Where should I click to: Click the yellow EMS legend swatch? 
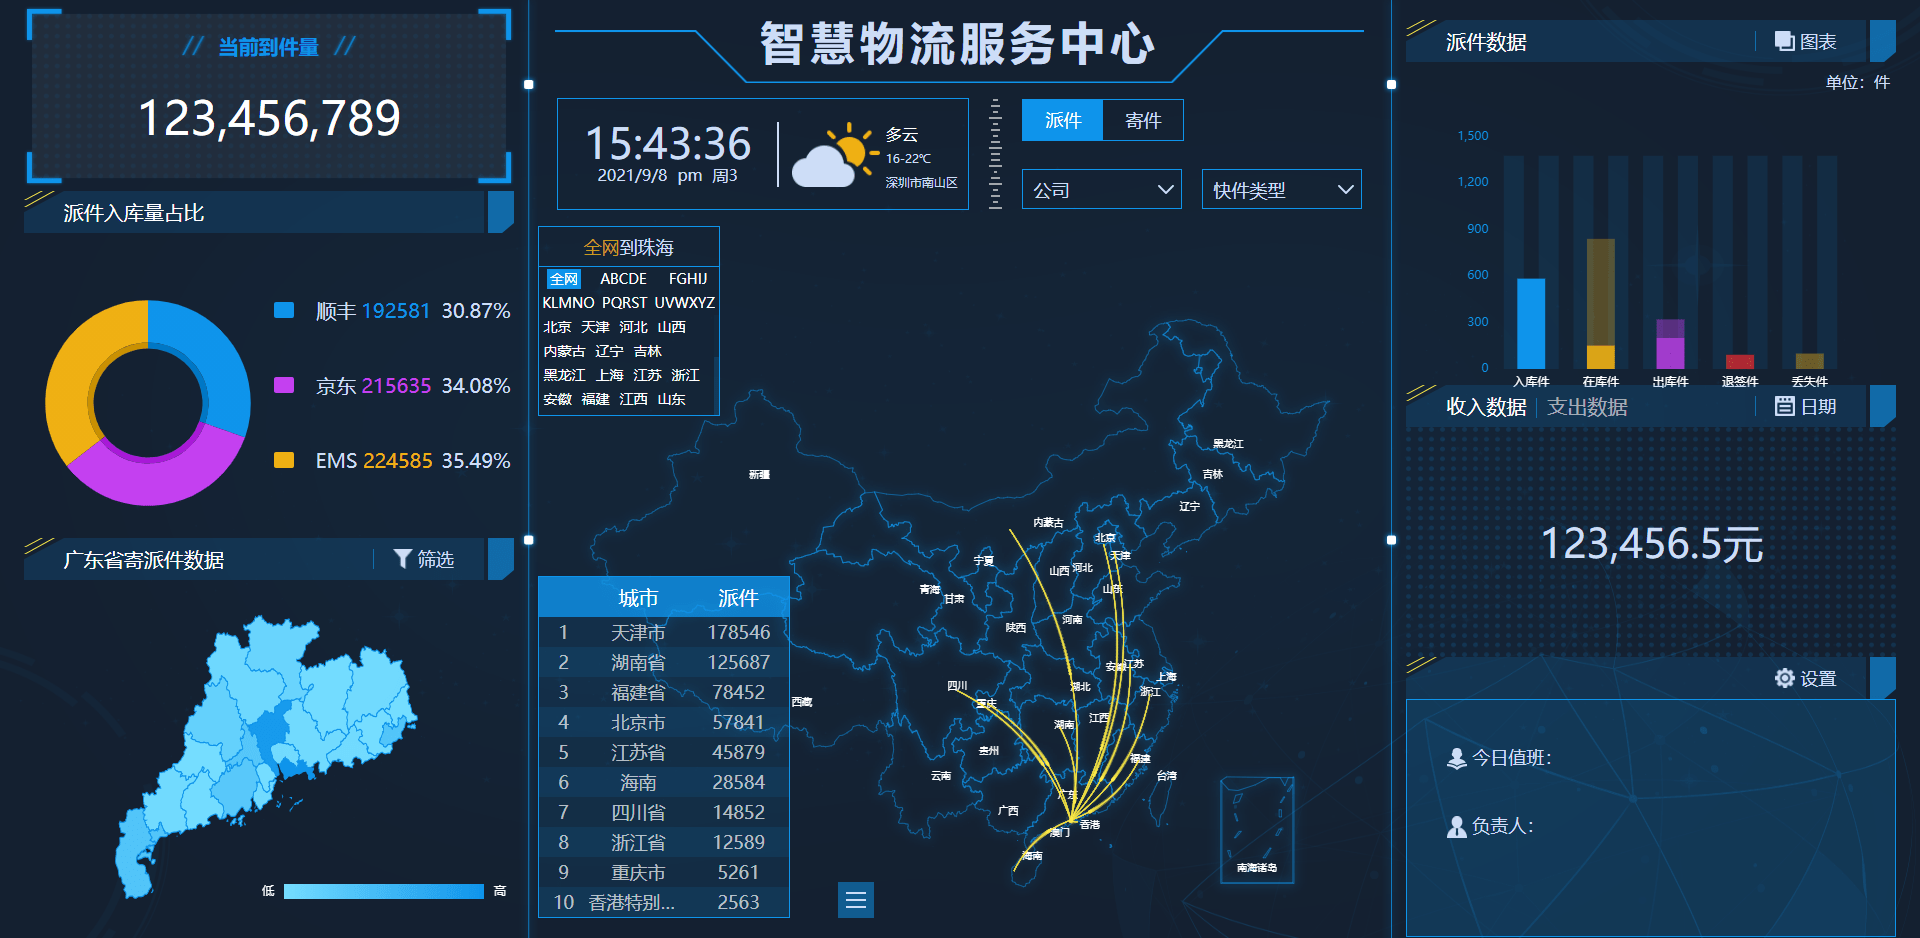pyautogui.click(x=284, y=461)
